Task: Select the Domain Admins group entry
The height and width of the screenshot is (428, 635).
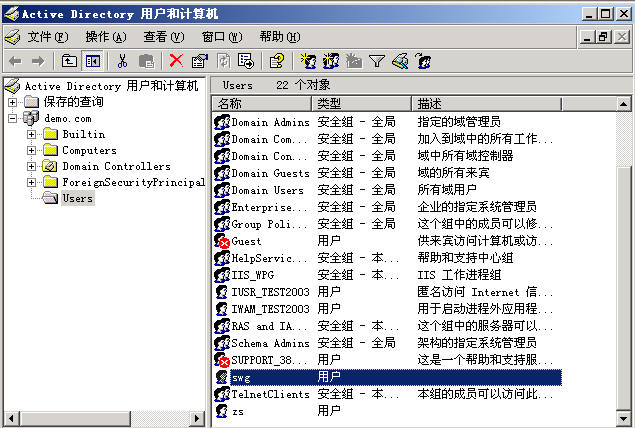Action: pos(269,122)
